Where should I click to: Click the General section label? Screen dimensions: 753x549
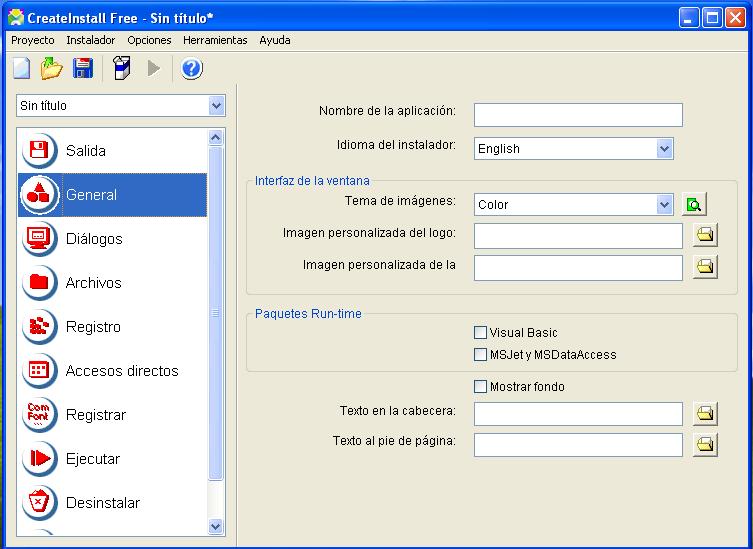coord(91,195)
